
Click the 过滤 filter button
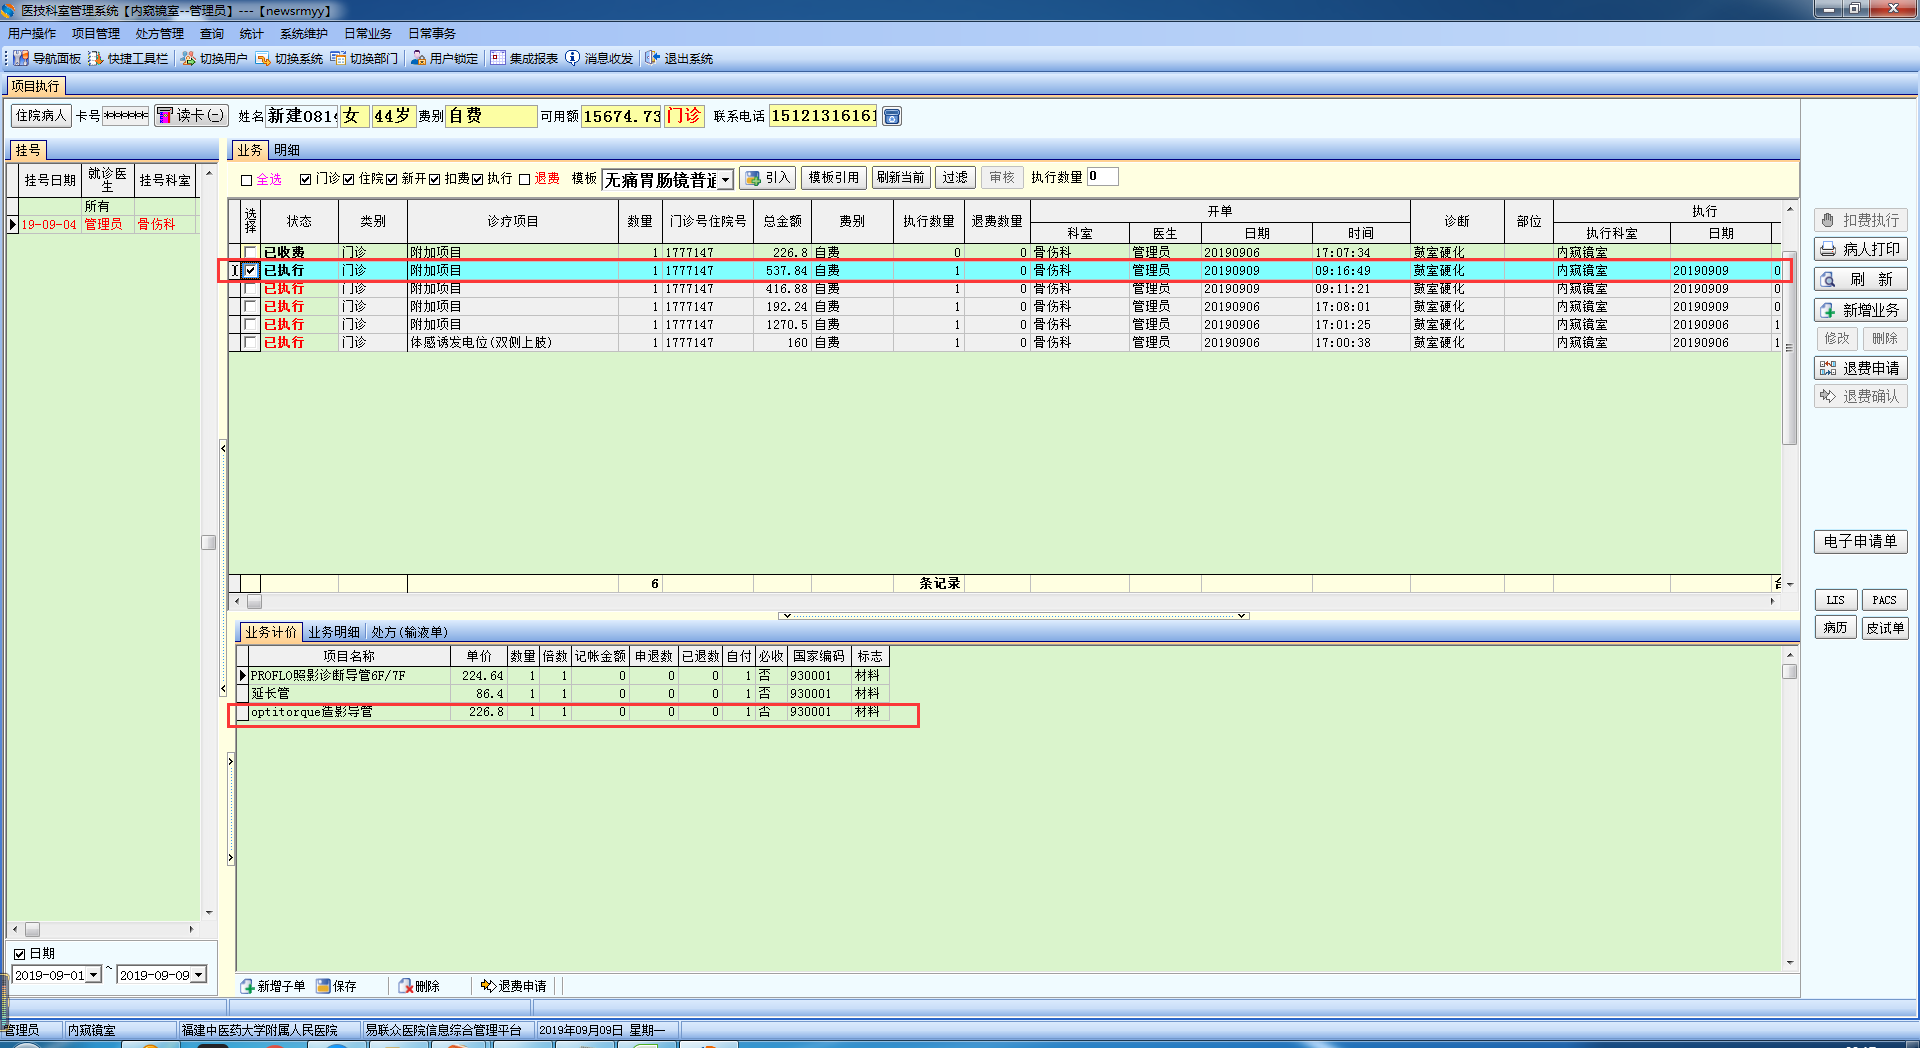[955, 178]
